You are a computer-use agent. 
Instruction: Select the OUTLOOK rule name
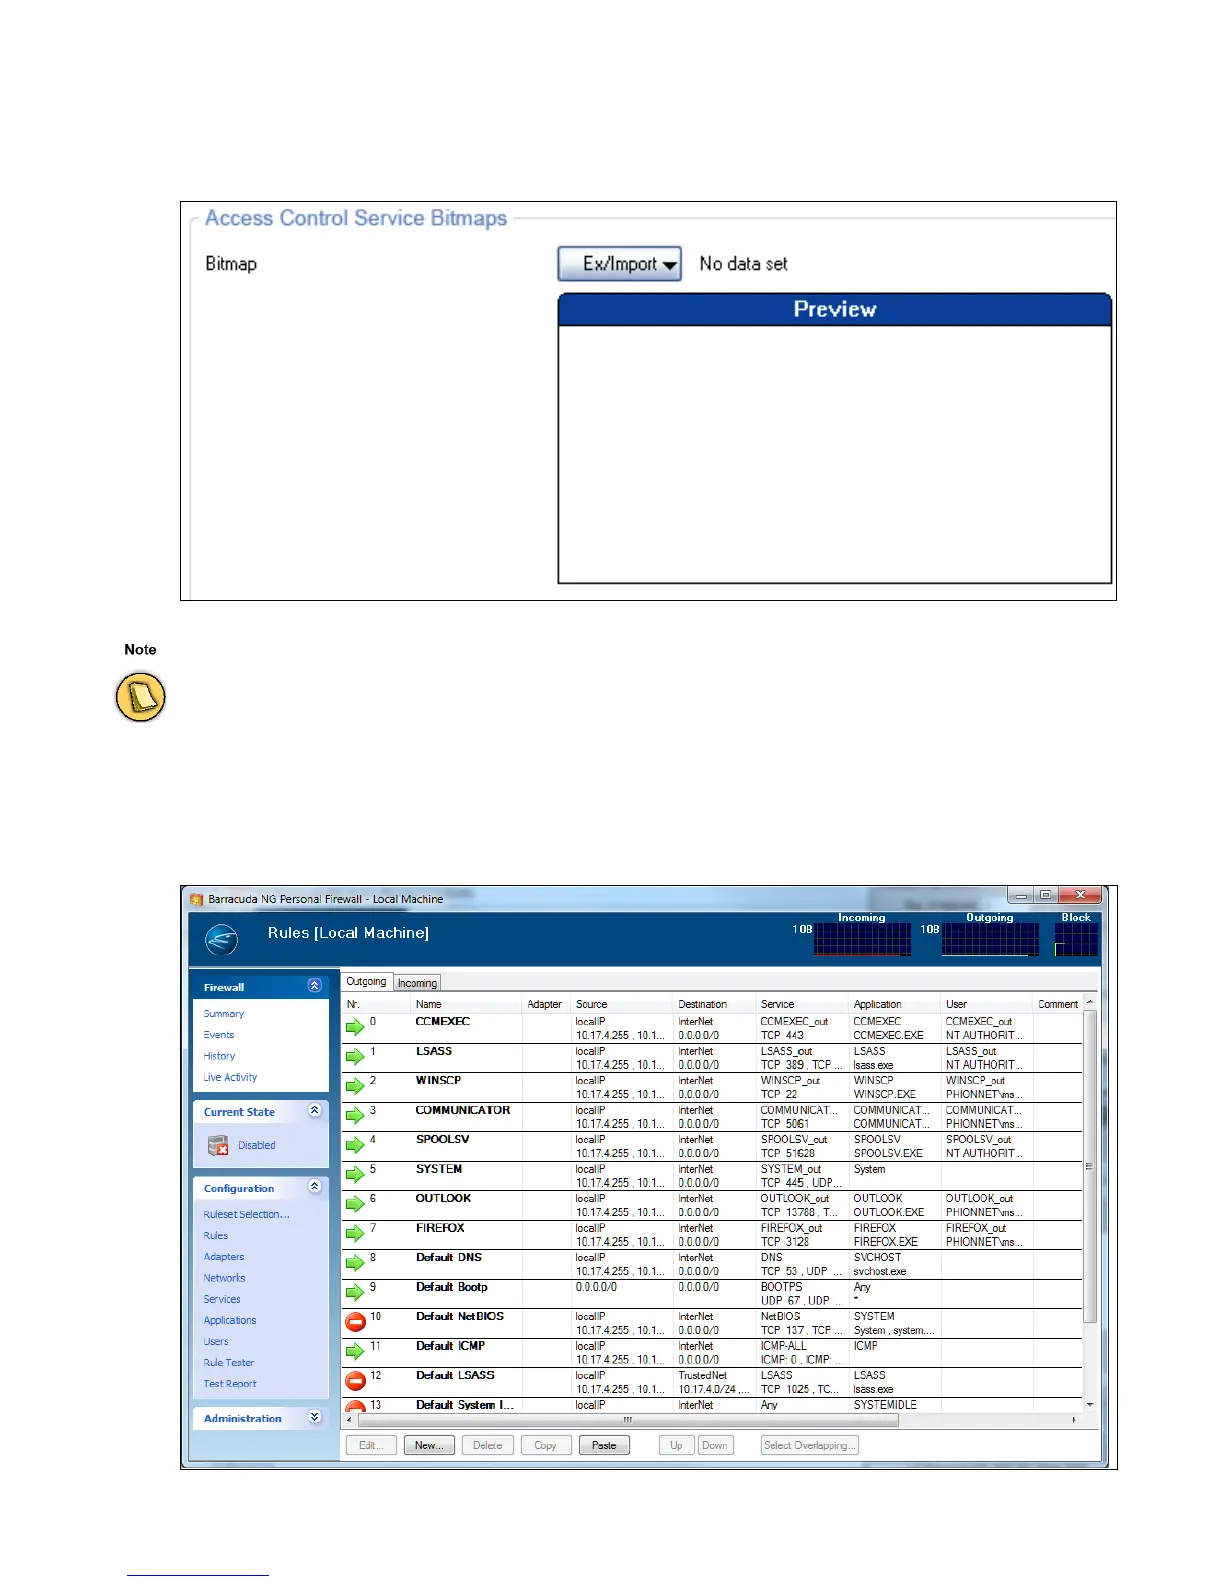pyautogui.click(x=443, y=1198)
